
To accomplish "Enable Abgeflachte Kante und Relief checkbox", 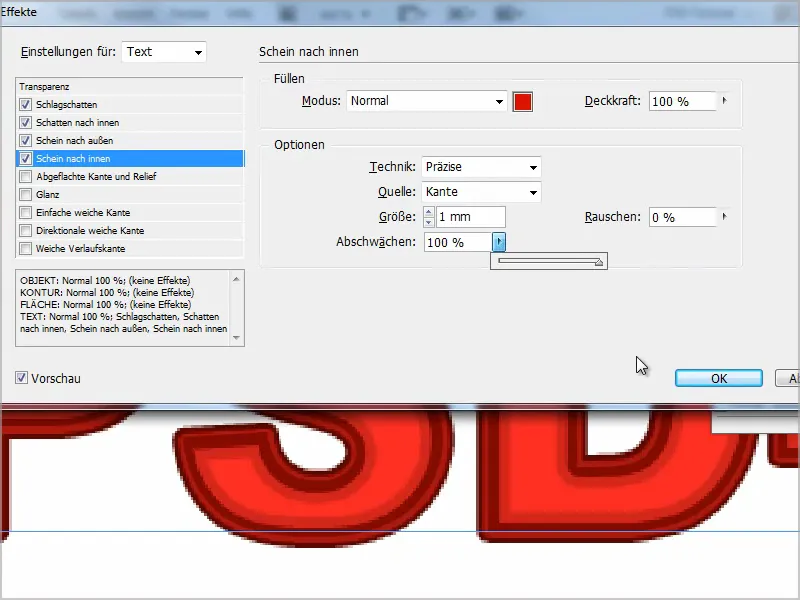I will point(25,177).
